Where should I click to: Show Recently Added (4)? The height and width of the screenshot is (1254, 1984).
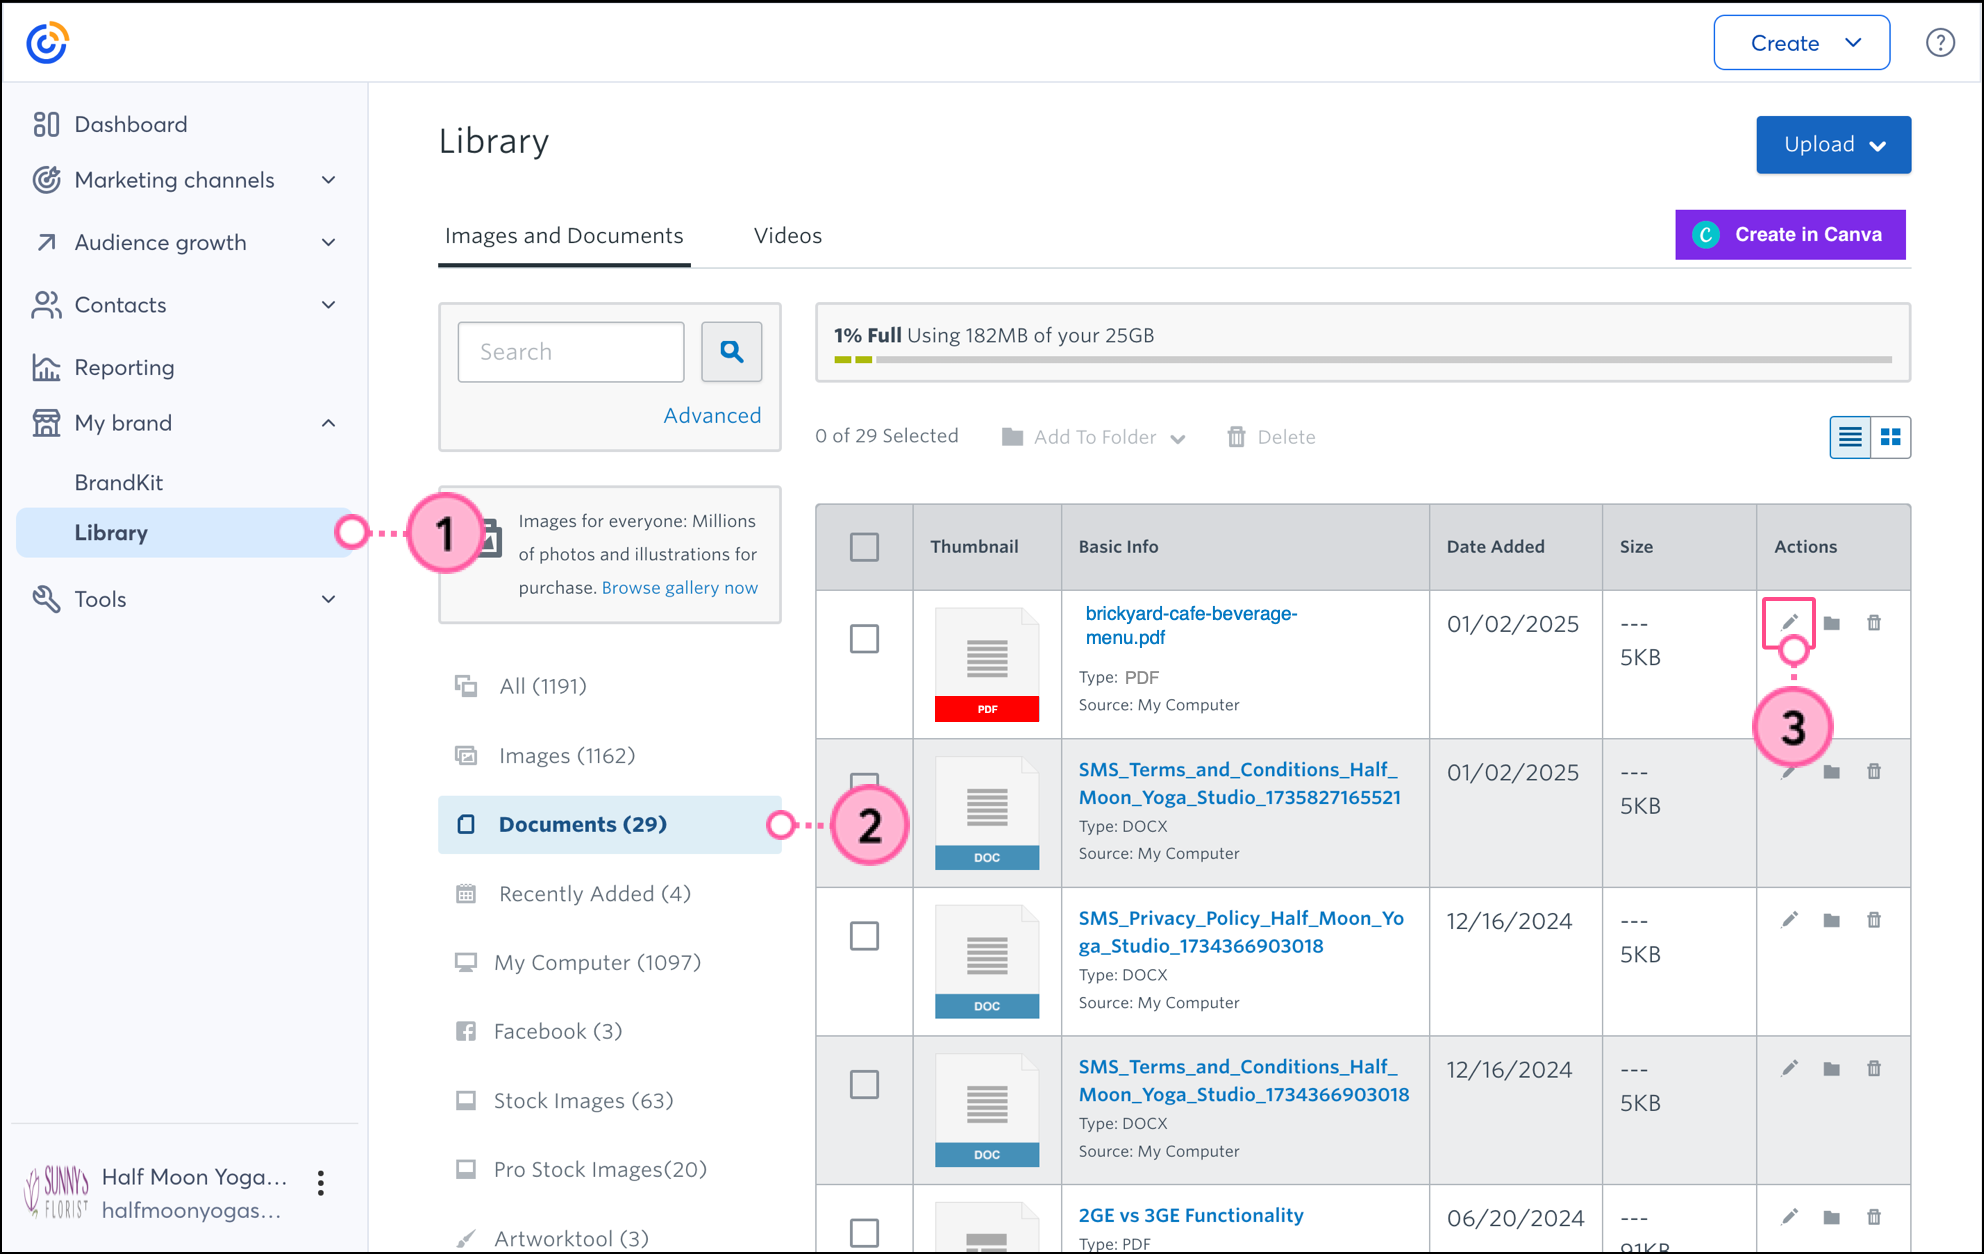[594, 893]
